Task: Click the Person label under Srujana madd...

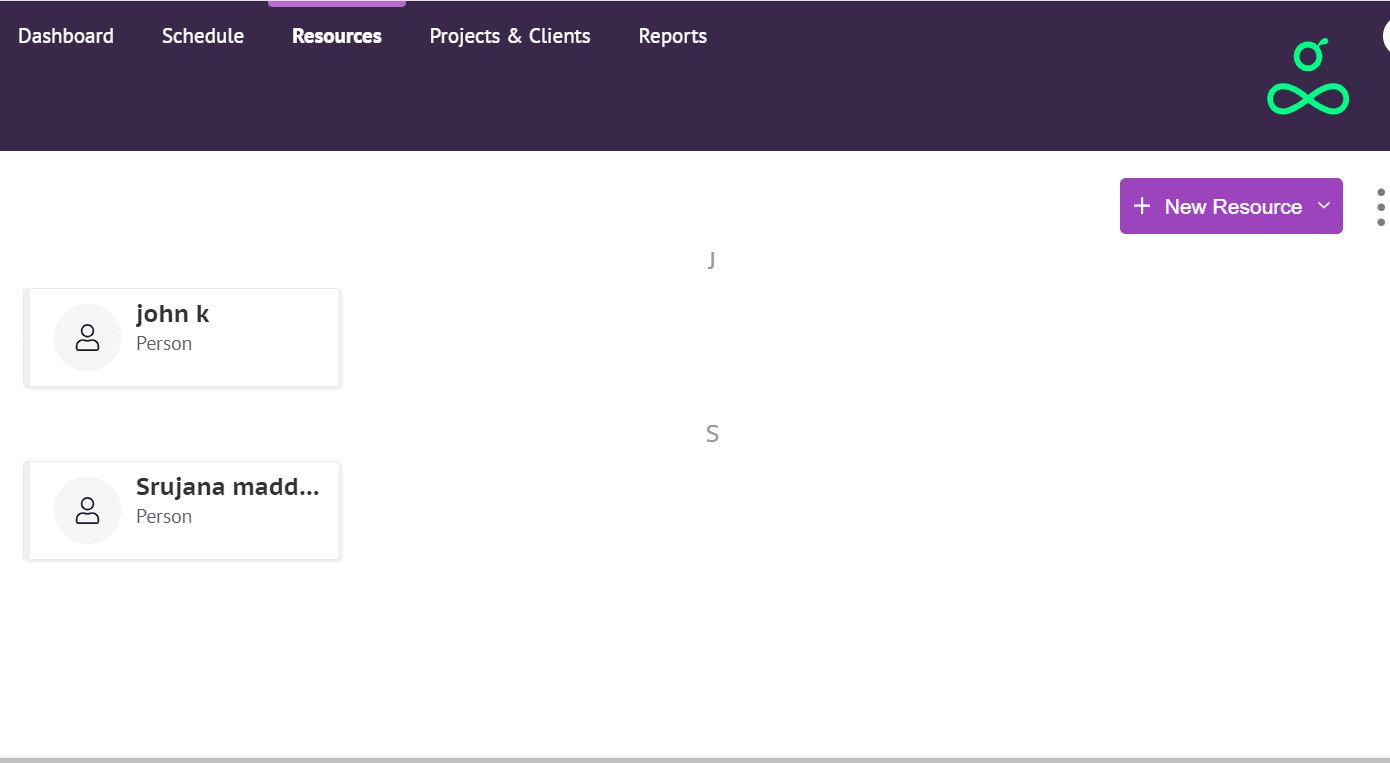Action: pyautogui.click(x=164, y=516)
